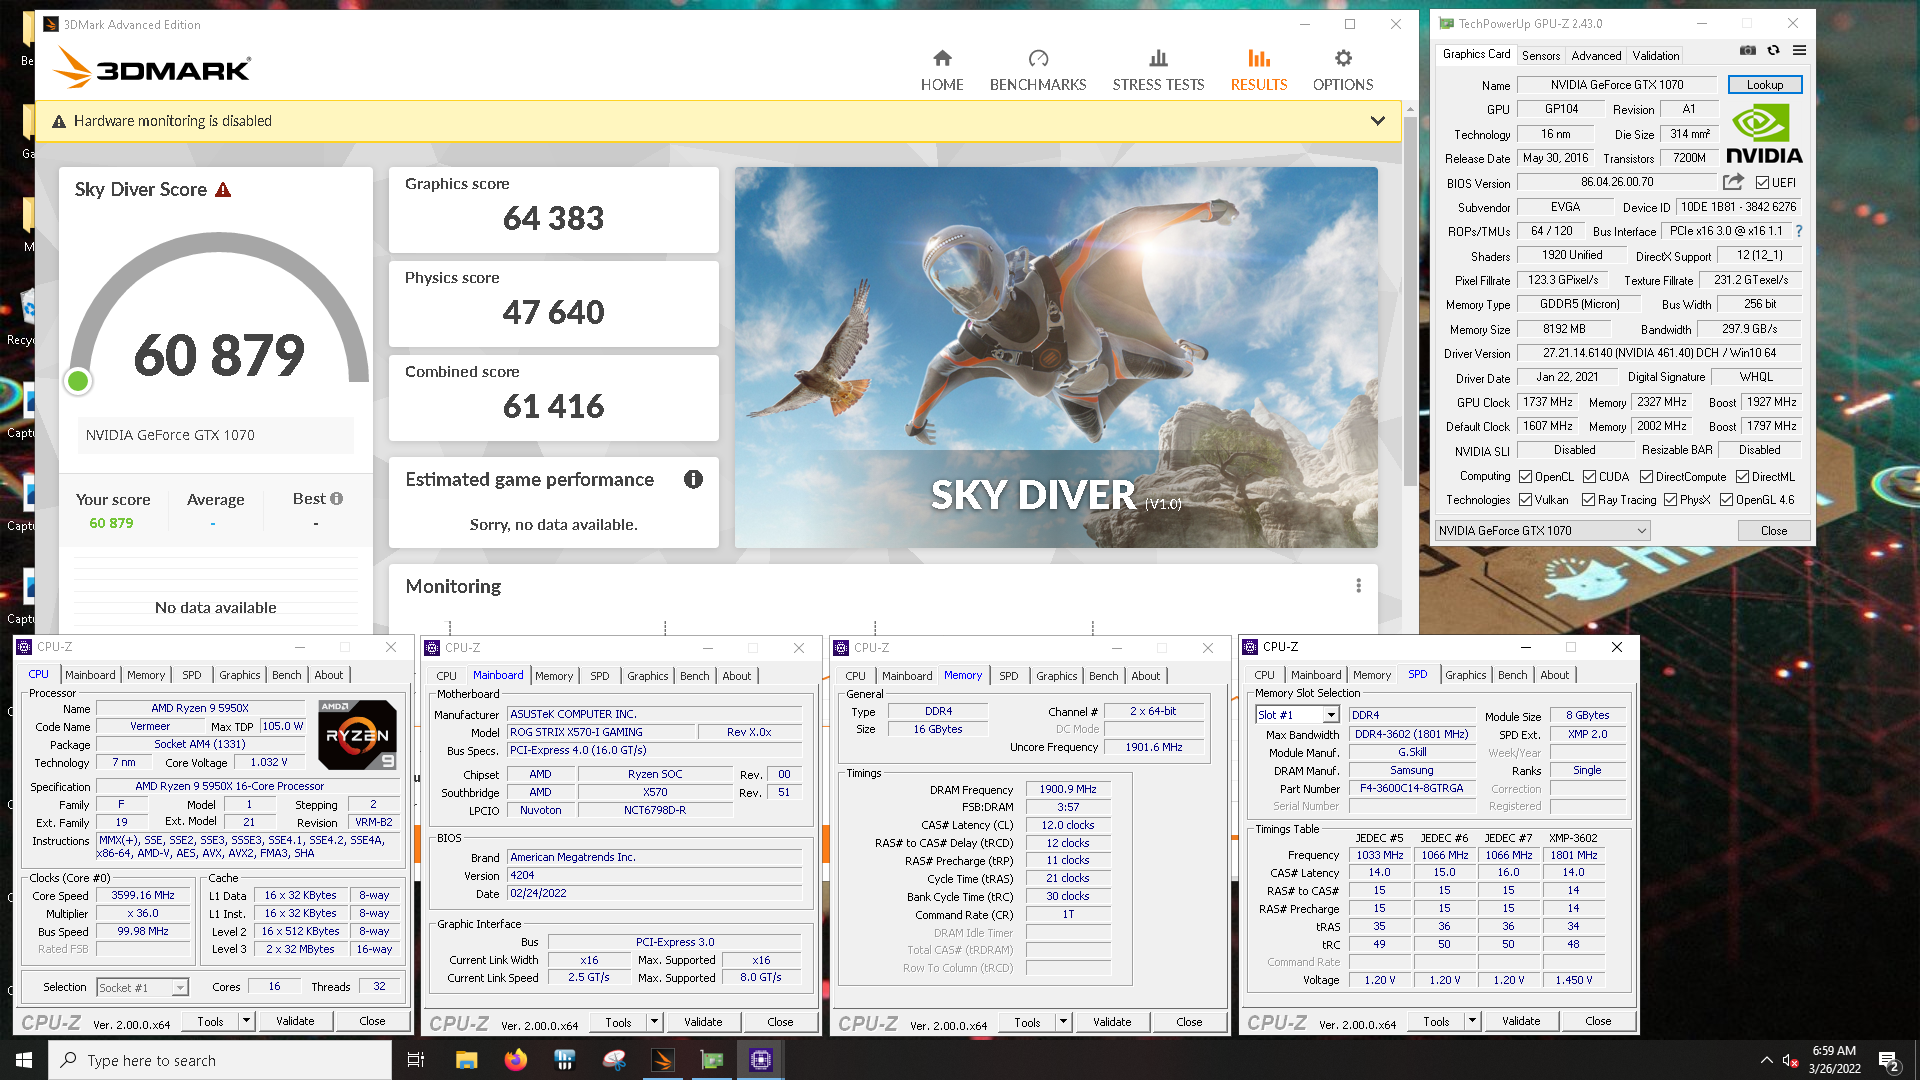Open the Slot #1 dropdown in CPU-Z SPD
The height and width of the screenshot is (1080, 1920).
(x=1297, y=715)
